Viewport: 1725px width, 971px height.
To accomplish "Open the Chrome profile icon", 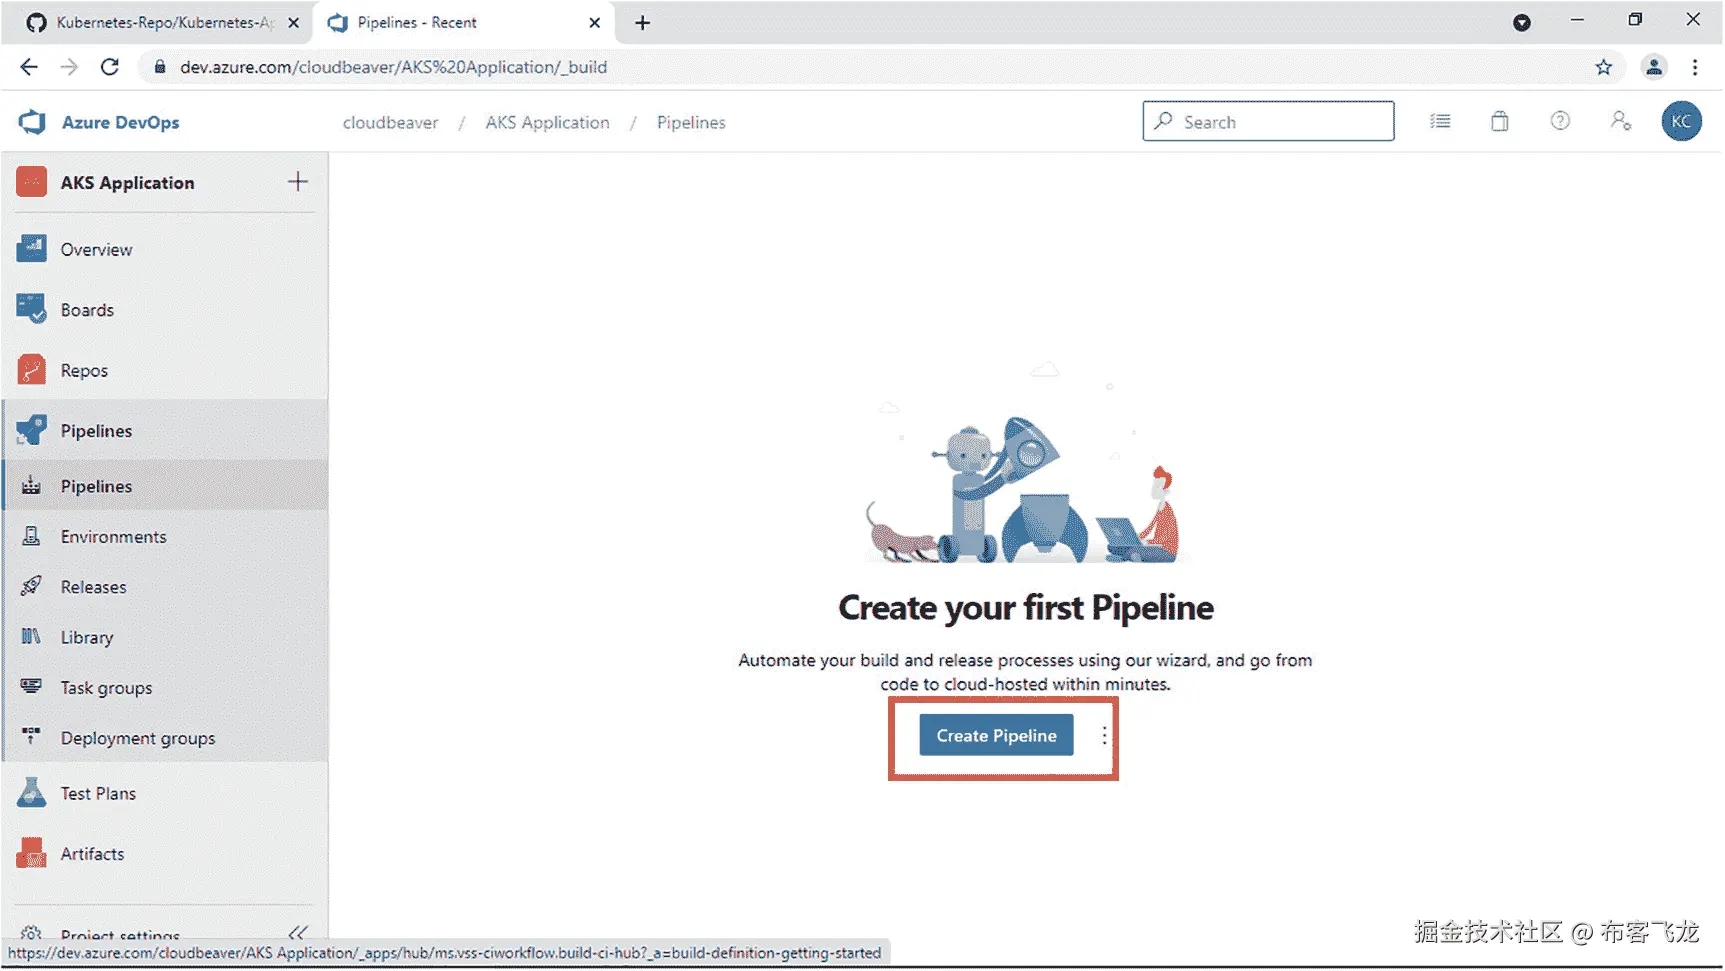I will [x=1654, y=67].
